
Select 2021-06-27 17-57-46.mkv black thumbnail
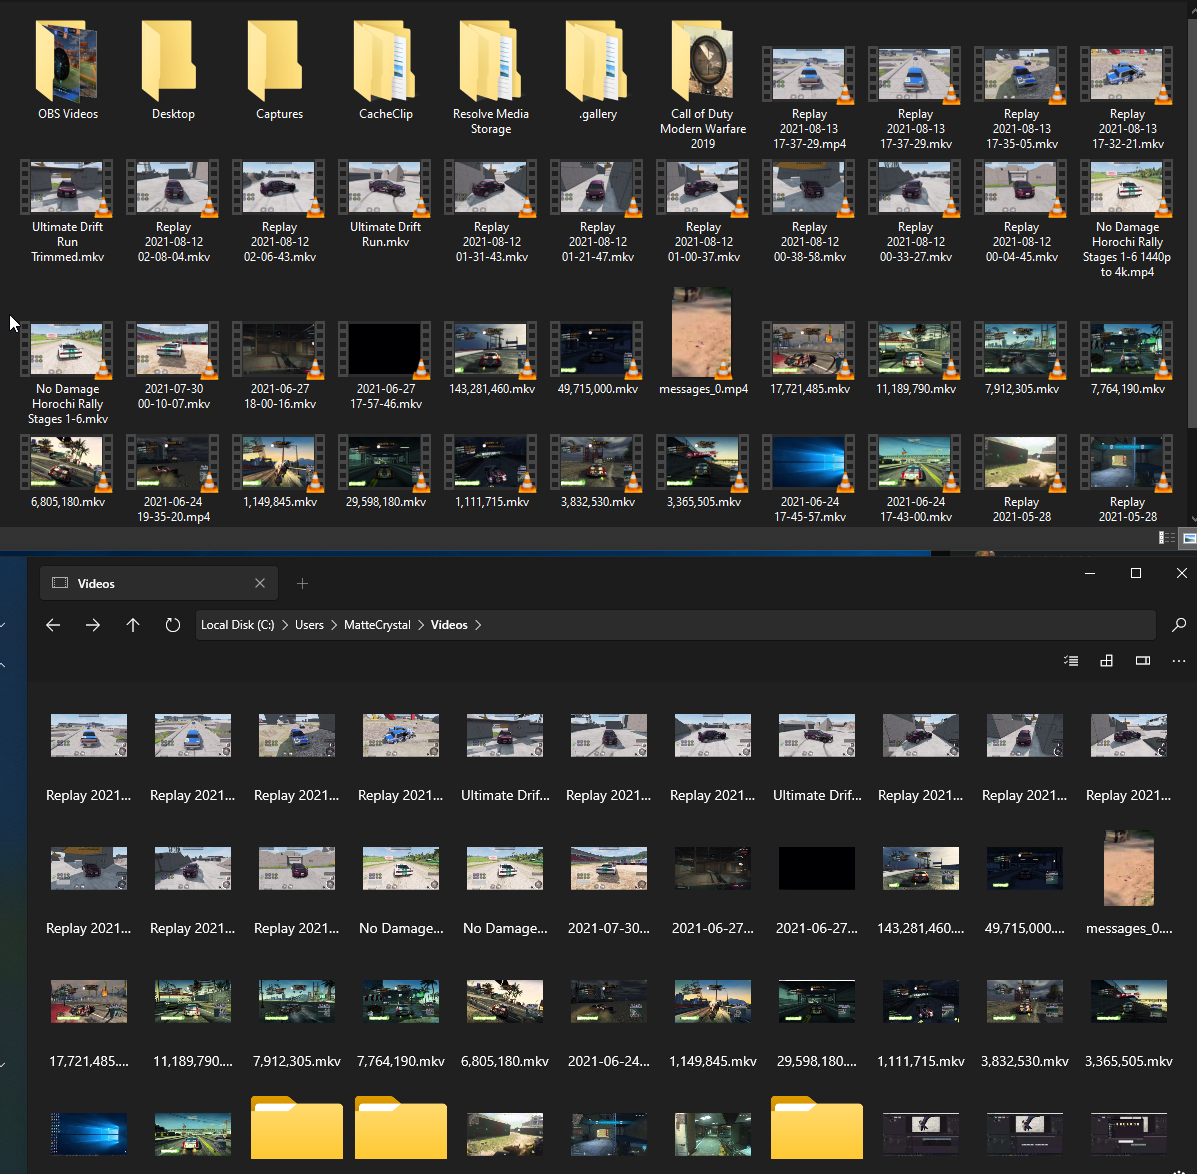tap(386, 366)
